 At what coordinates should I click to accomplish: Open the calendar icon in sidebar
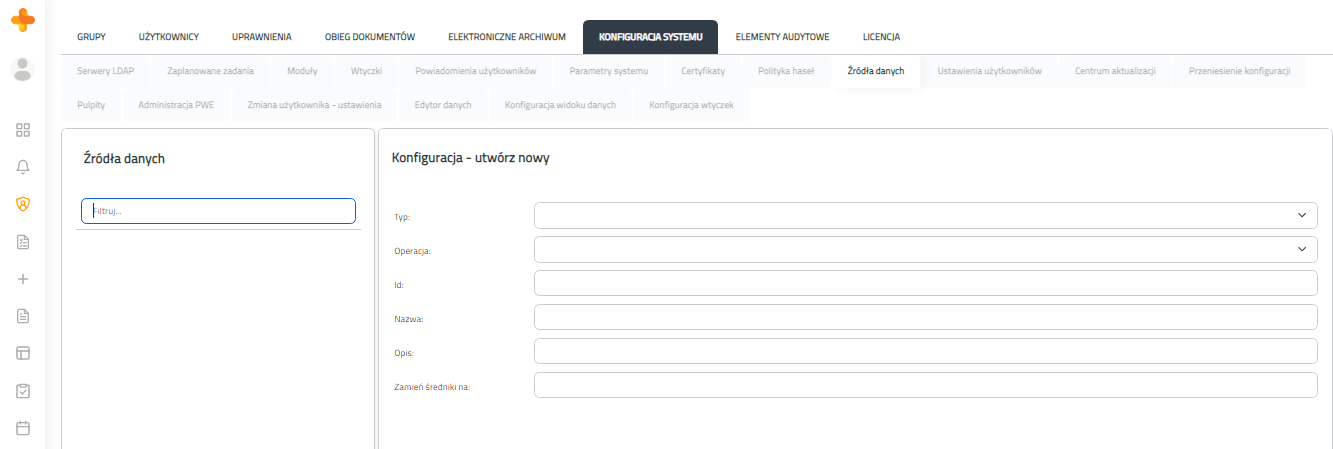tap(23, 428)
